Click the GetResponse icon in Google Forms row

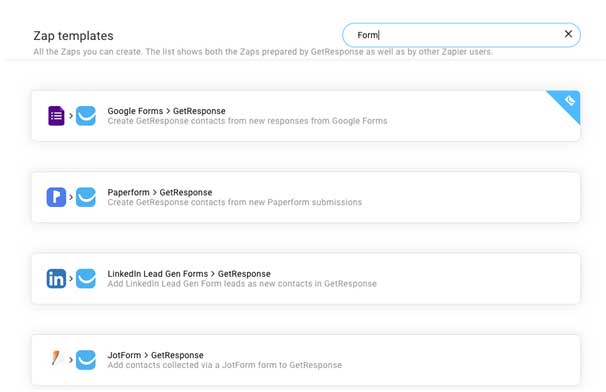[x=86, y=116]
